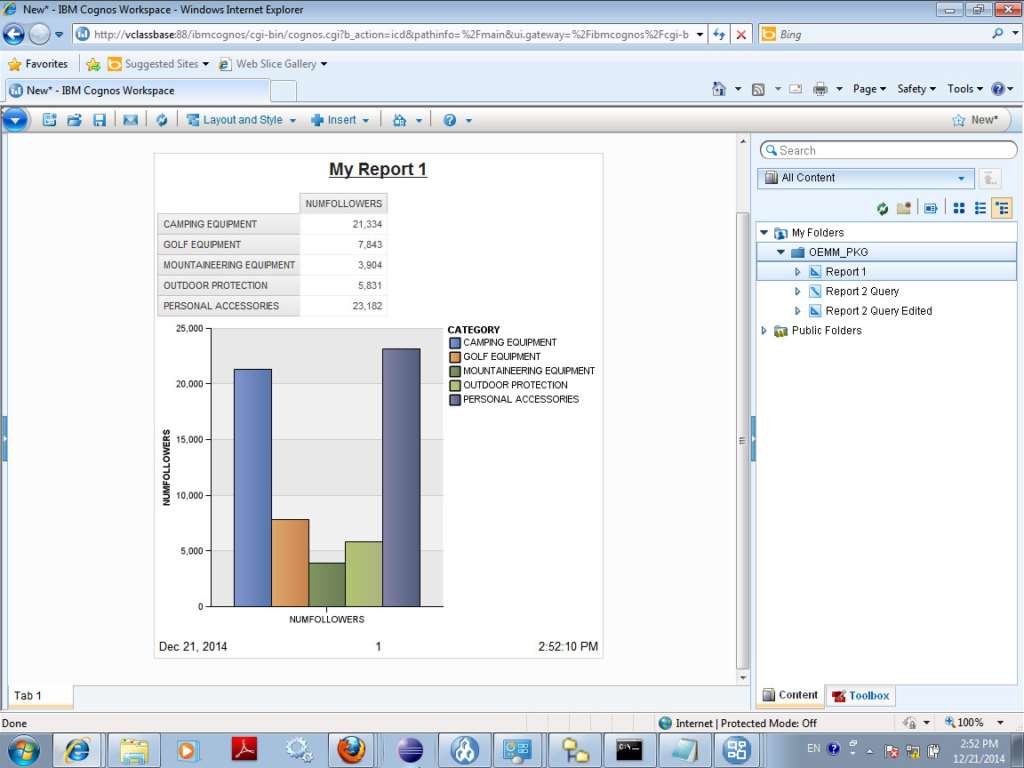Expand the Report 2 Query Edited node arrow
The width and height of the screenshot is (1024, 768).
pyautogui.click(x=797, y=311)
